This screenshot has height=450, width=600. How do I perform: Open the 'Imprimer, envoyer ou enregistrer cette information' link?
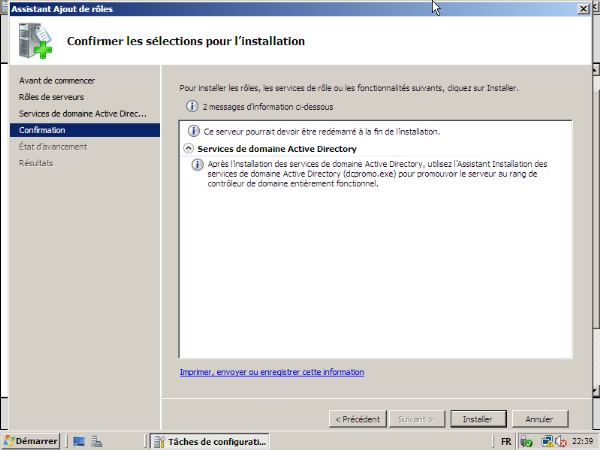point(272,372)
